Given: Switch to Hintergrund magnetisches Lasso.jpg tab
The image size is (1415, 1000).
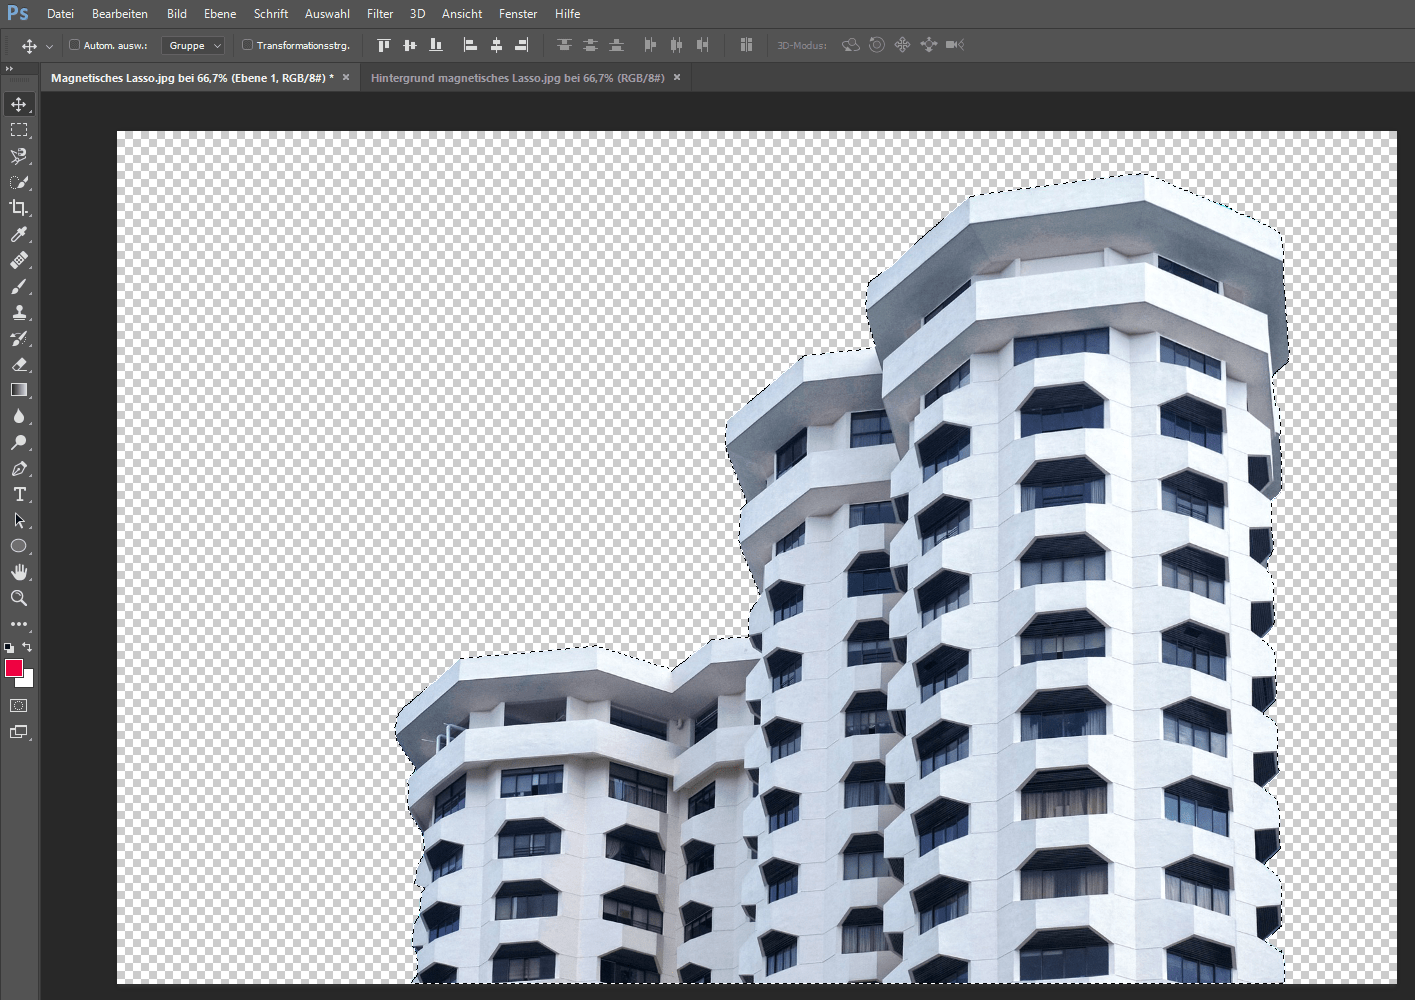Looking at the screenshot, I should (517, 78).
